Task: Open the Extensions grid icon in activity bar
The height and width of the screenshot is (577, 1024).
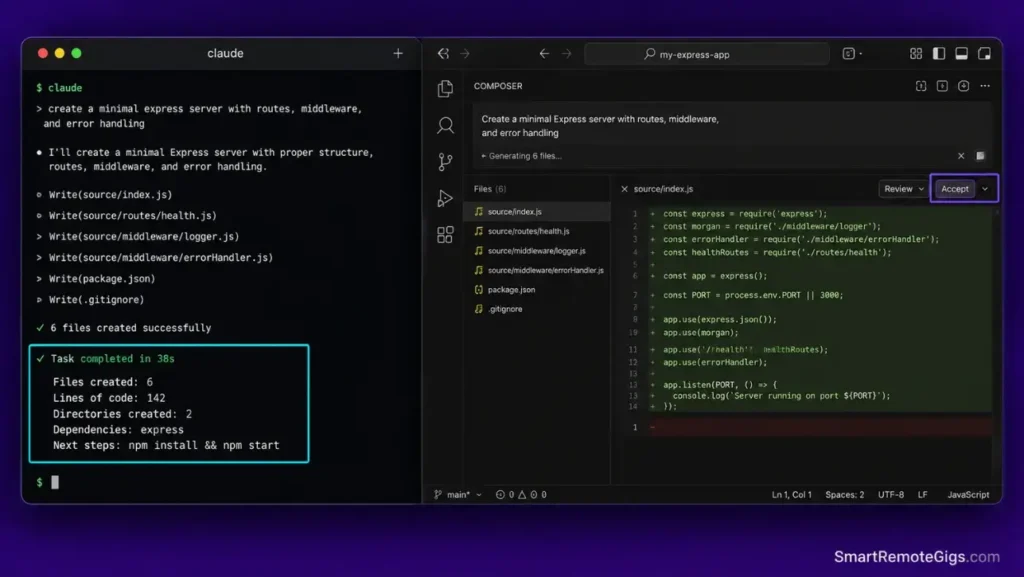Action: point(445,234)
